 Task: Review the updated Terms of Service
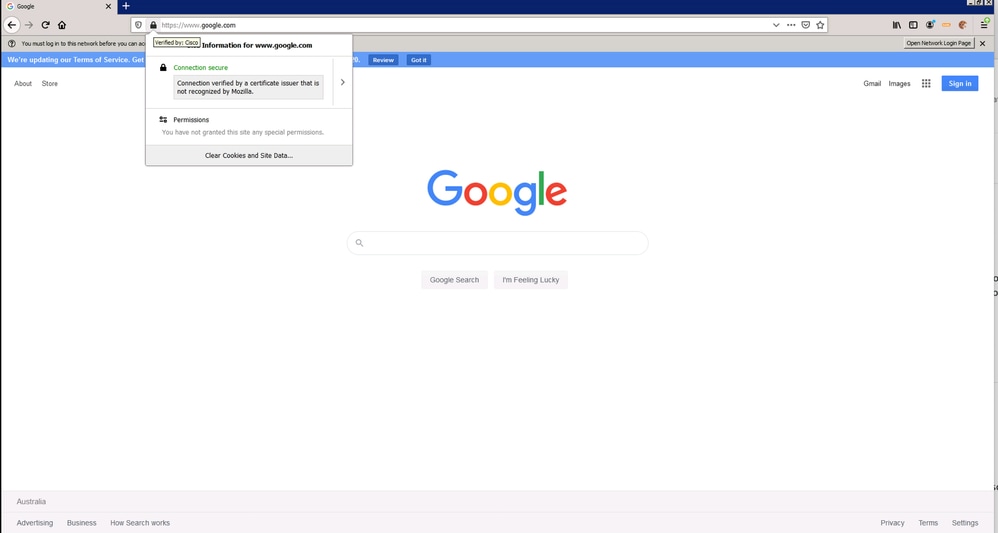(x=383, y=60)
